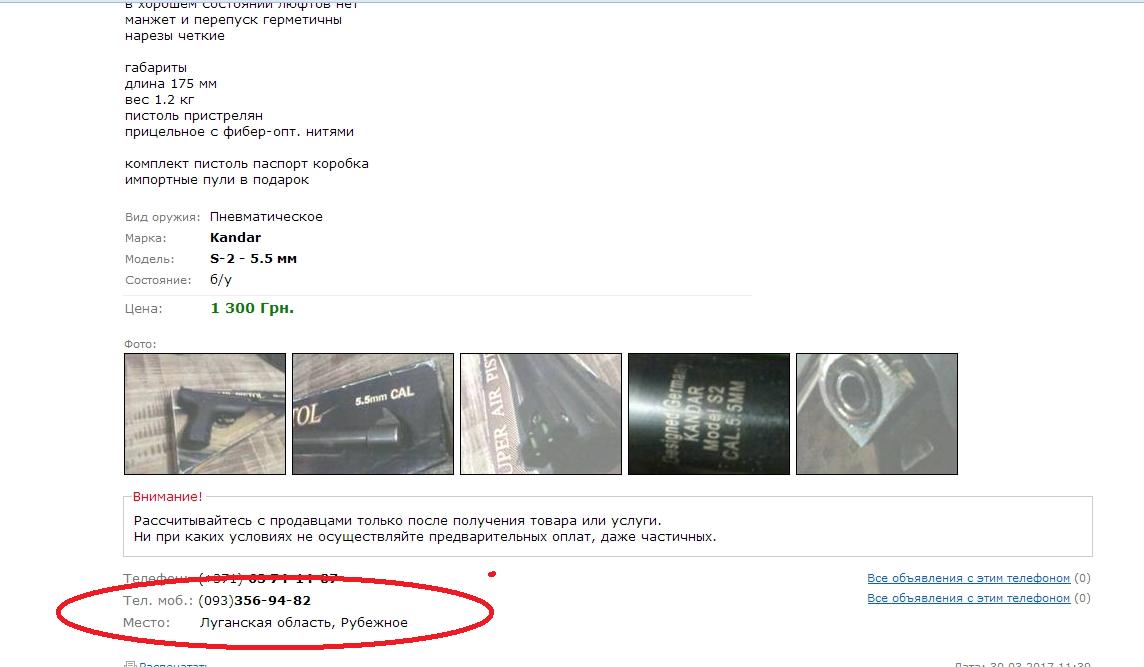Open the photo showing the 5.5mm CAL box
The image size is (1144, 667).
[373, 414]
